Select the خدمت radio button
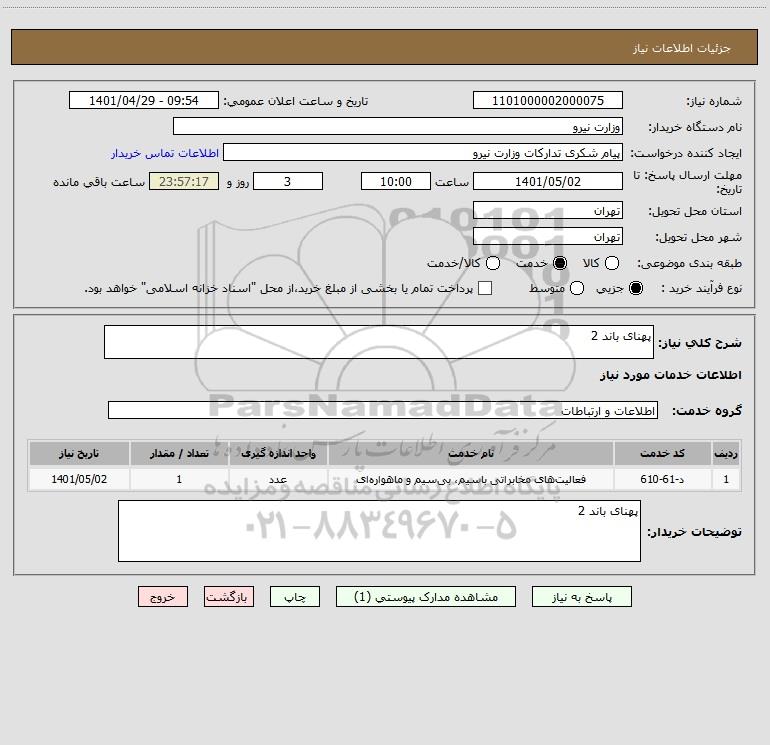Viewport: 770px width, 745px height. point(560,263)
